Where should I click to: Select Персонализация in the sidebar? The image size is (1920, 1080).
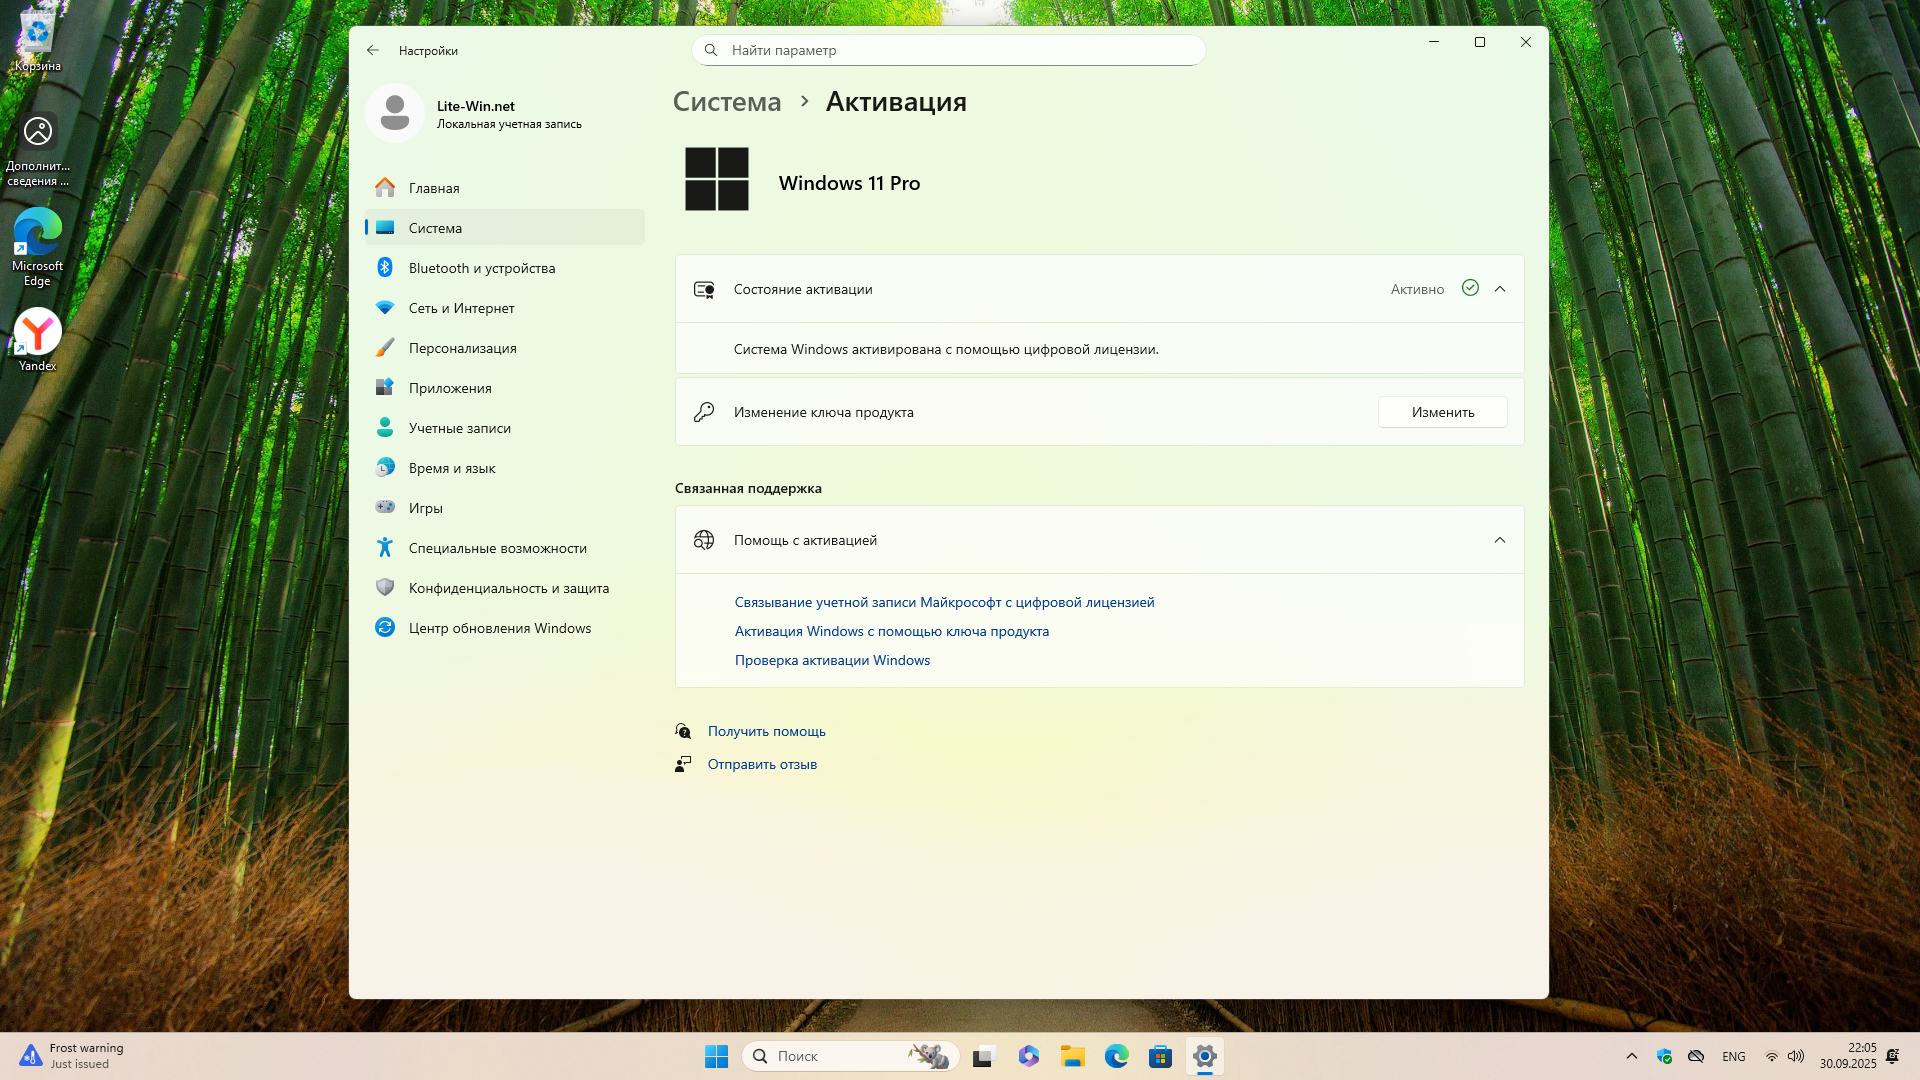[462, 348]
